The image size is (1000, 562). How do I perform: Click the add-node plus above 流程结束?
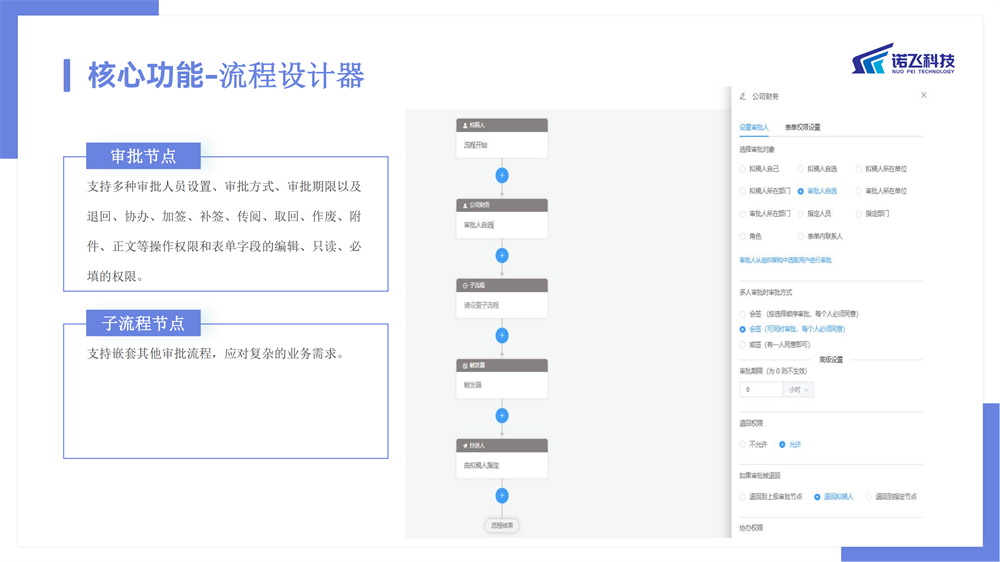click(502, 495)
